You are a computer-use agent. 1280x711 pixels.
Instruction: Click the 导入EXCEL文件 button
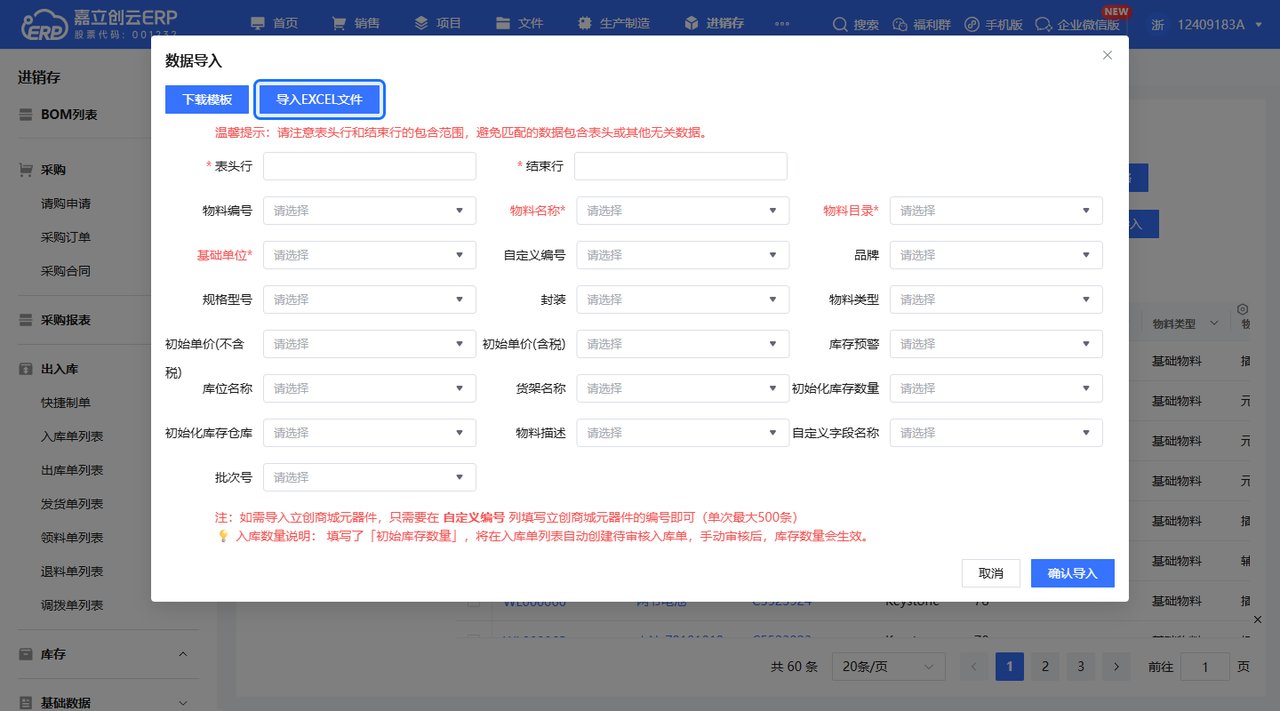click(319, 100)
